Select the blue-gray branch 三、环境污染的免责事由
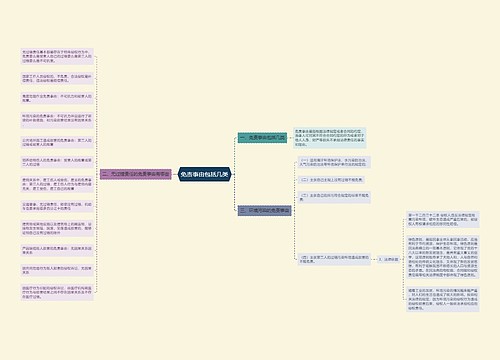Viewport: 500px width, 360px height. point(265,210)
